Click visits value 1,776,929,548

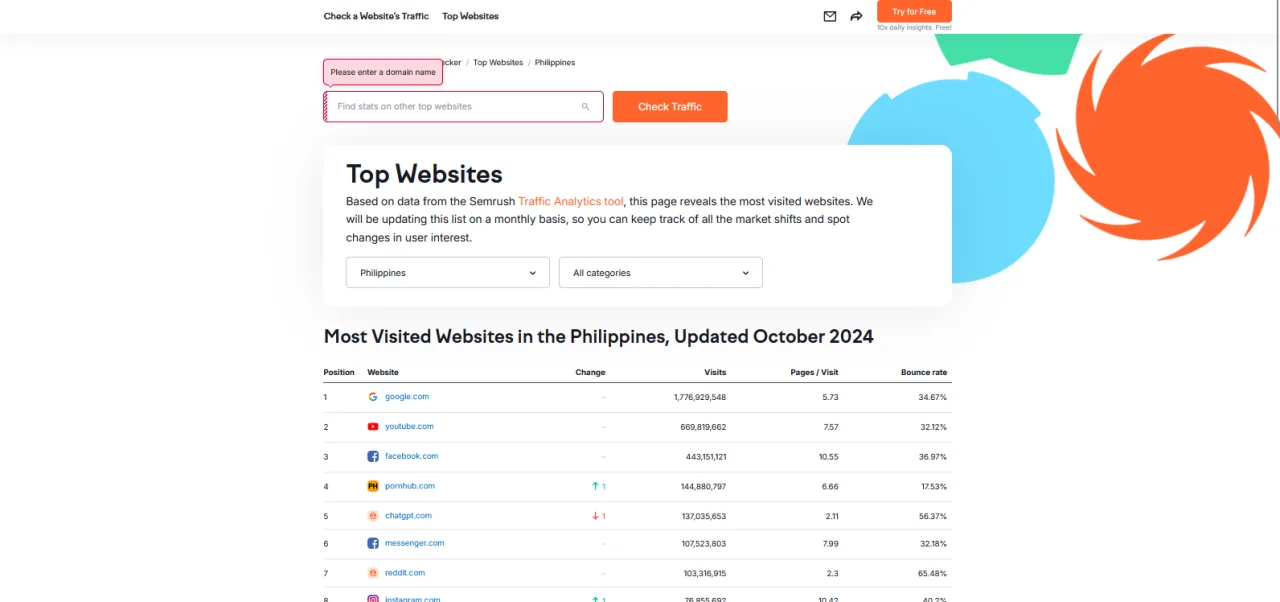point(700,397)
